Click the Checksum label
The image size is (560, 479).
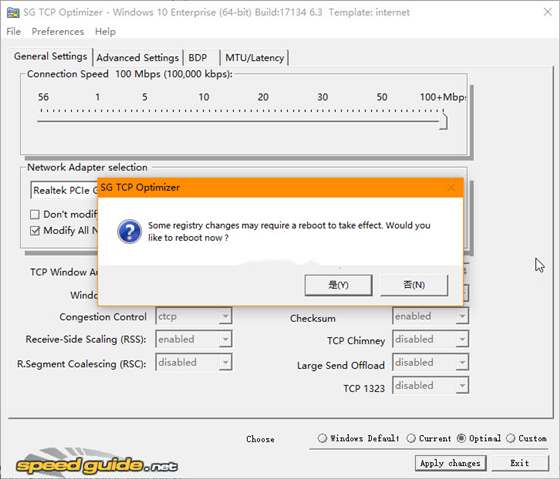[x=312, y=318]
